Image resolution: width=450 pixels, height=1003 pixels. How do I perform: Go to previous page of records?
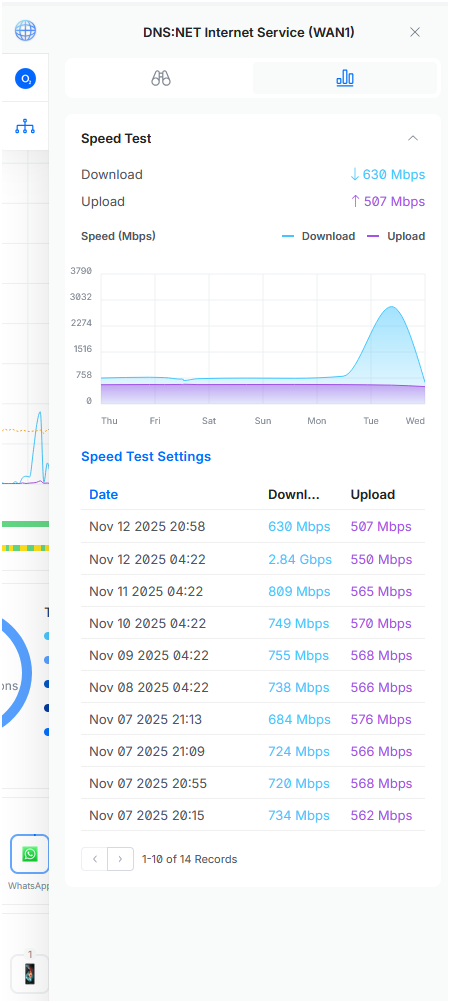click(95, 859)
